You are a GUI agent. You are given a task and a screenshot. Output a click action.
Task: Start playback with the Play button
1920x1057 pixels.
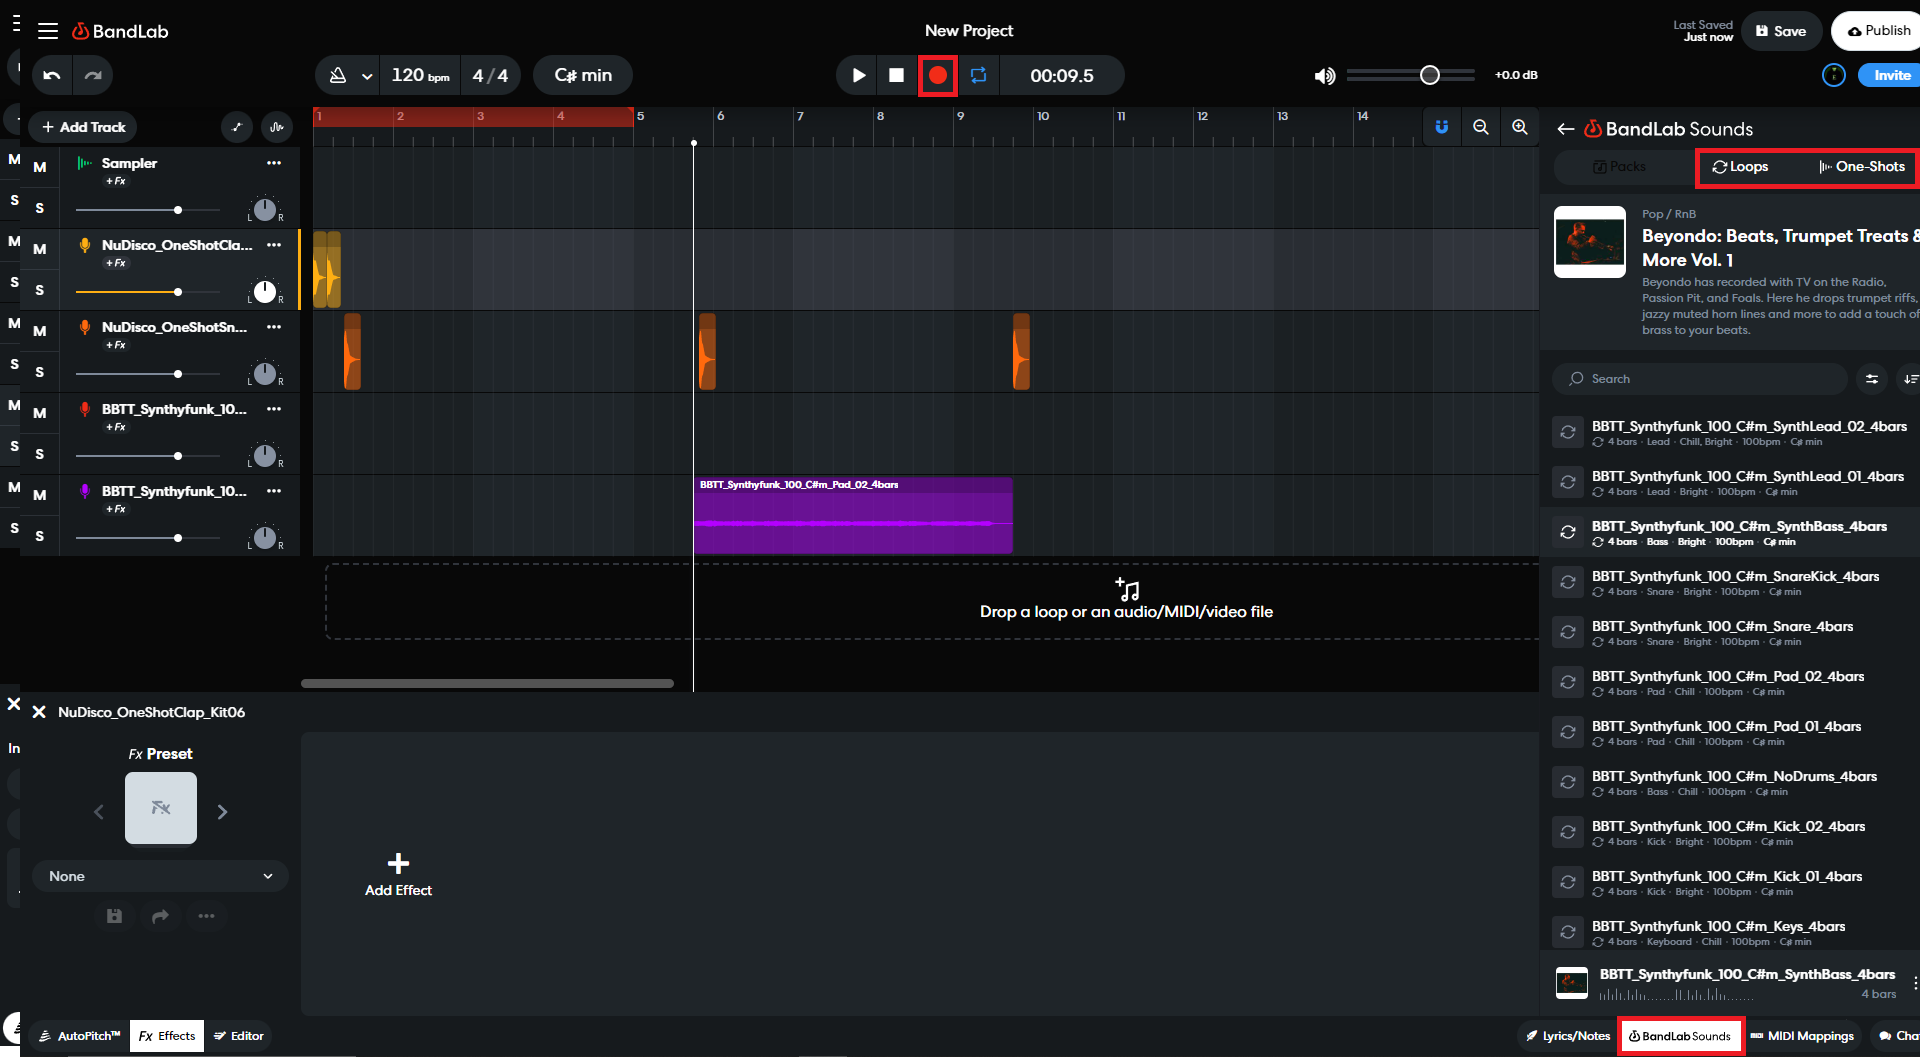tap(858, 75)
